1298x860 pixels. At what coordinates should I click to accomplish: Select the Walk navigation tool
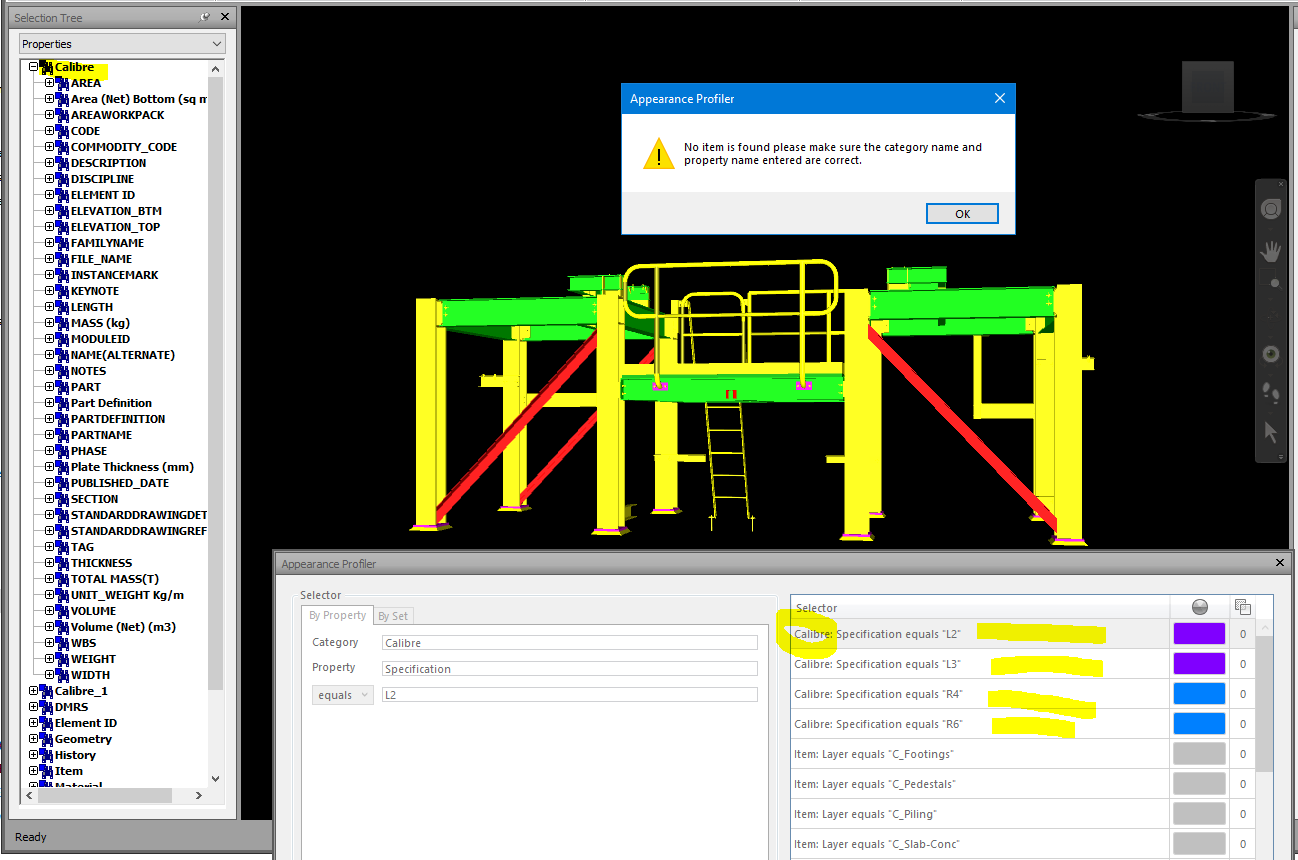(1271, 395)
